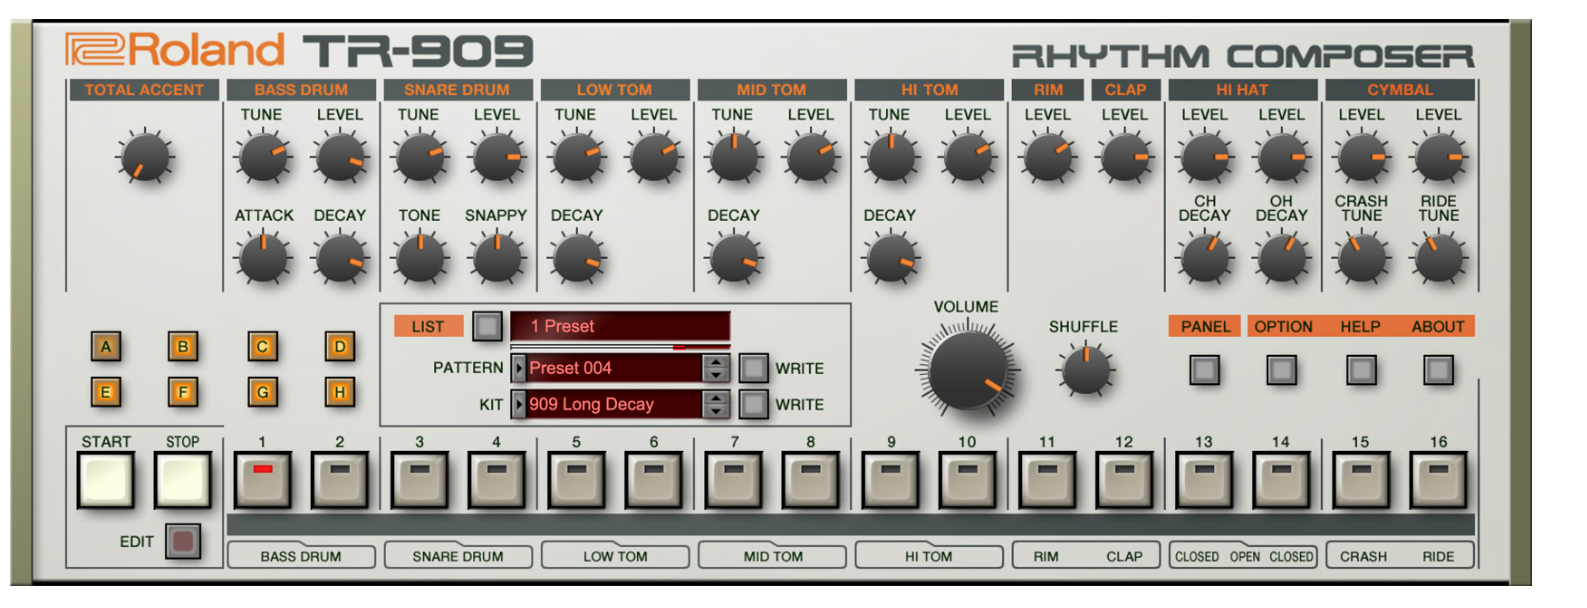
Task: Click the PATTERN preset stepper arrows
Action: tap(715, 368)
